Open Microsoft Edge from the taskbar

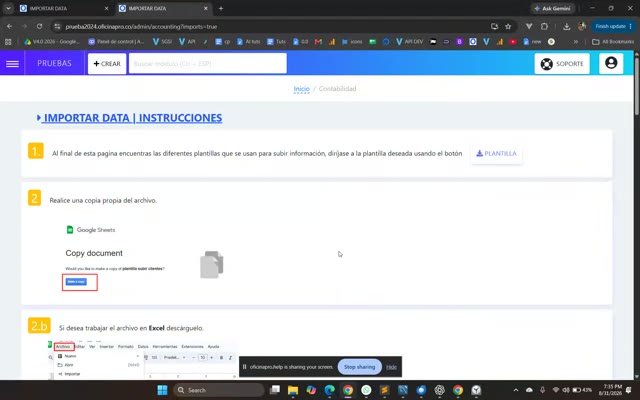[x=329, y=390]
